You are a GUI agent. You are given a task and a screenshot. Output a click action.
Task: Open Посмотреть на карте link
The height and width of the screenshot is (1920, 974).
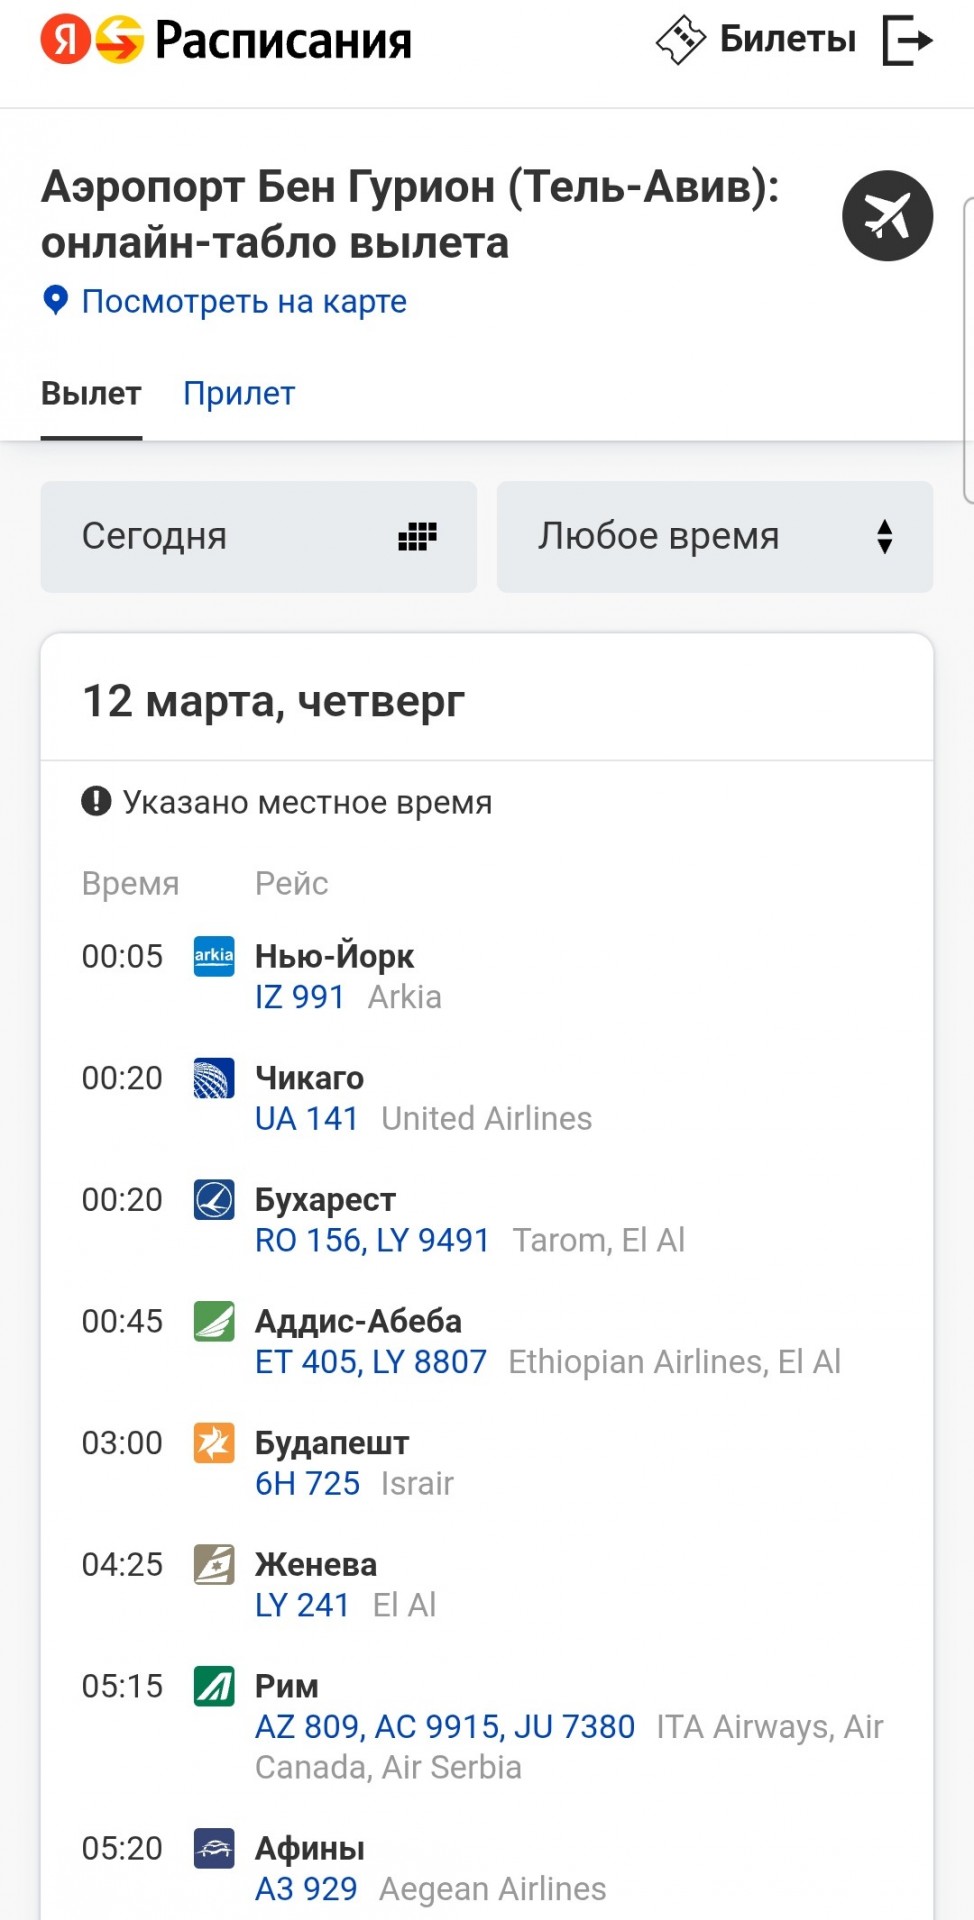pyautogui.click(x=244, y=301)
